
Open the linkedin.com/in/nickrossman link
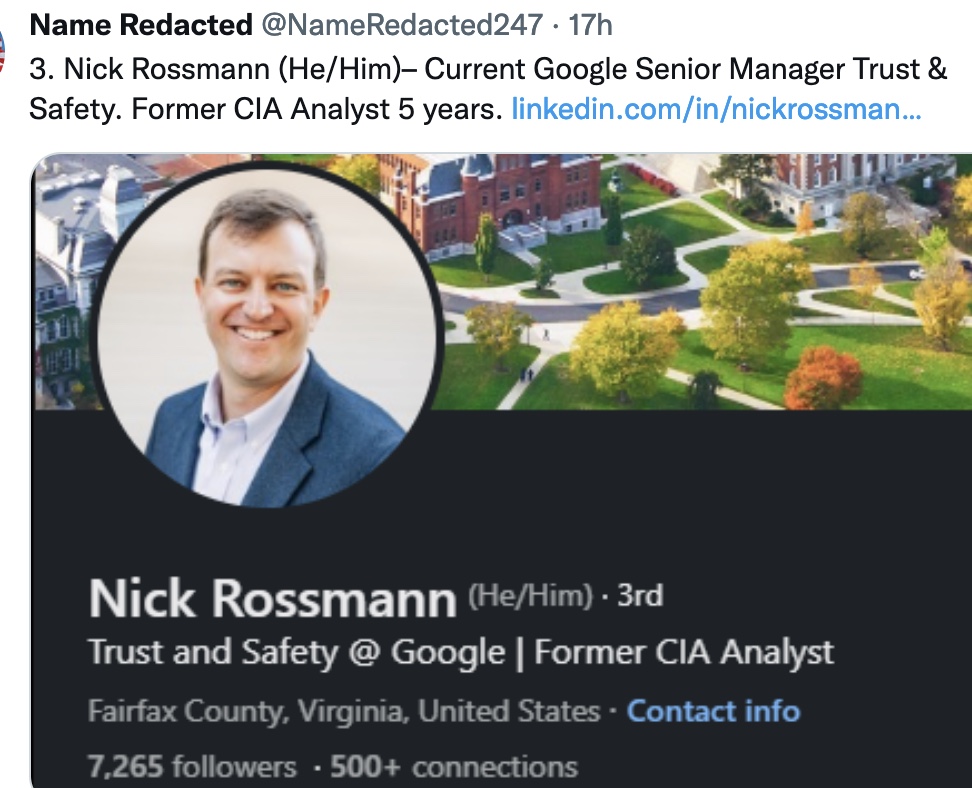716,108
